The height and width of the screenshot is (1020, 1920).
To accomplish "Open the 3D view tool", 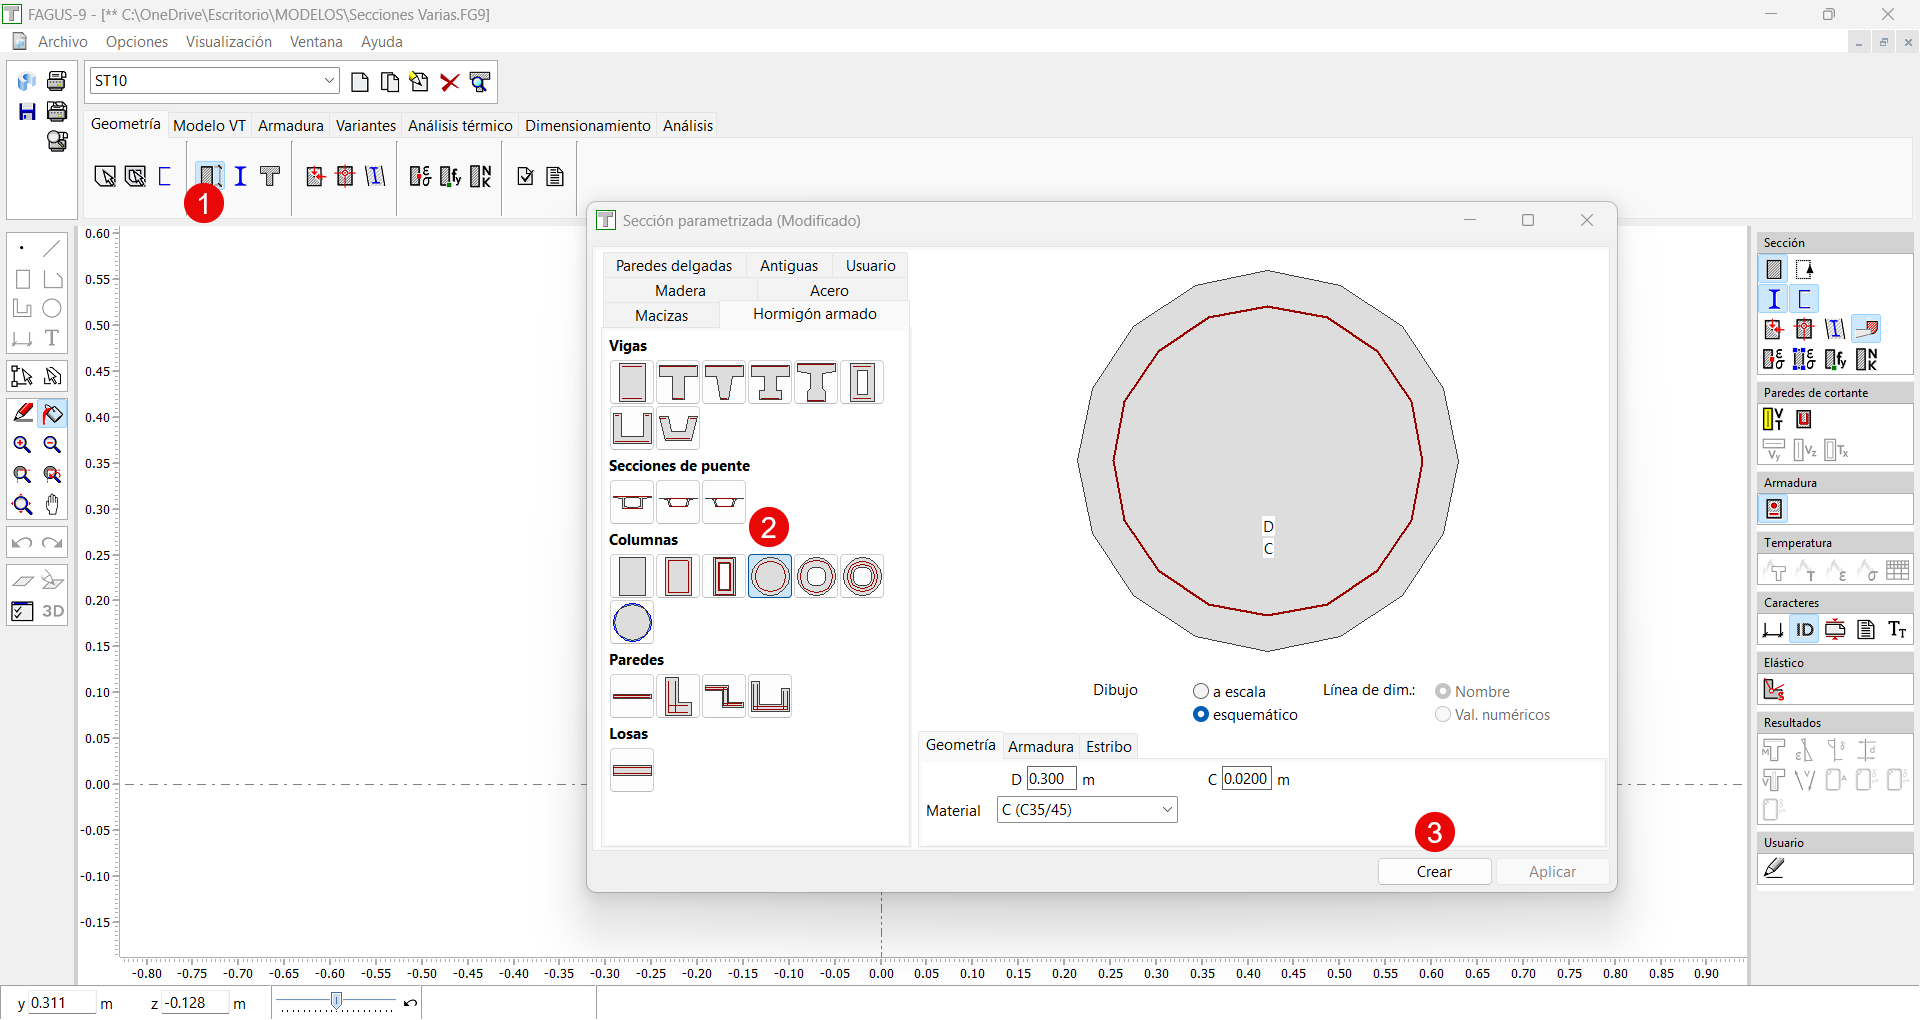I will (53, 611).
